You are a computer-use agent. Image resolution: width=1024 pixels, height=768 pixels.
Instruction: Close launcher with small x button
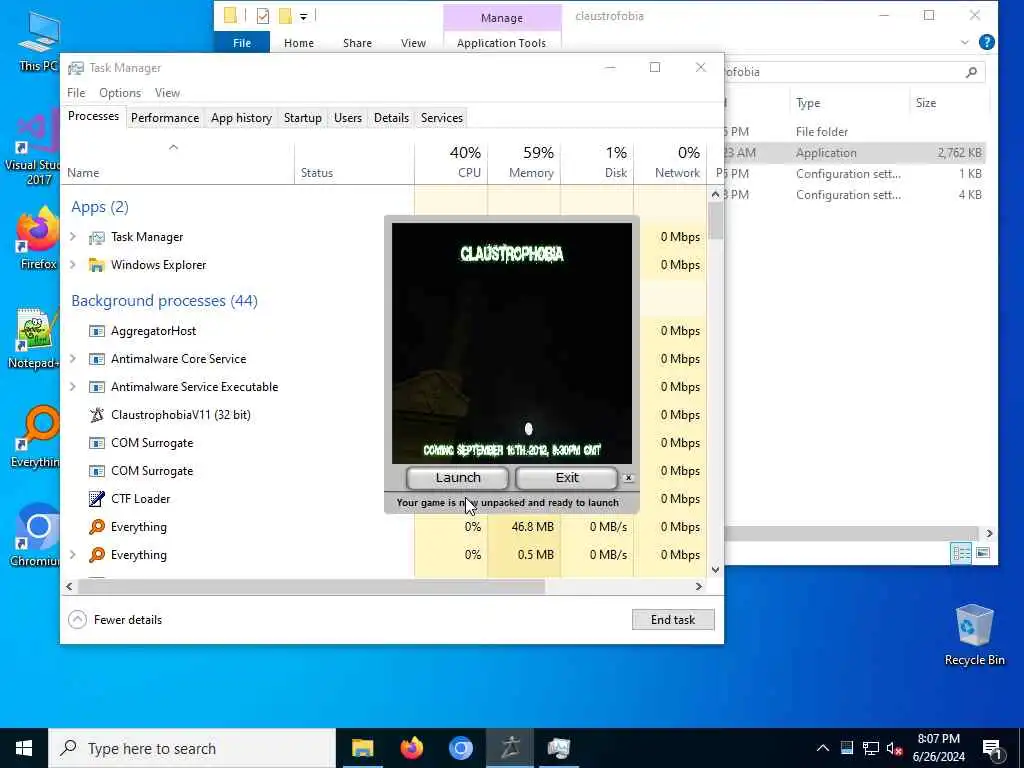[628, 478]
